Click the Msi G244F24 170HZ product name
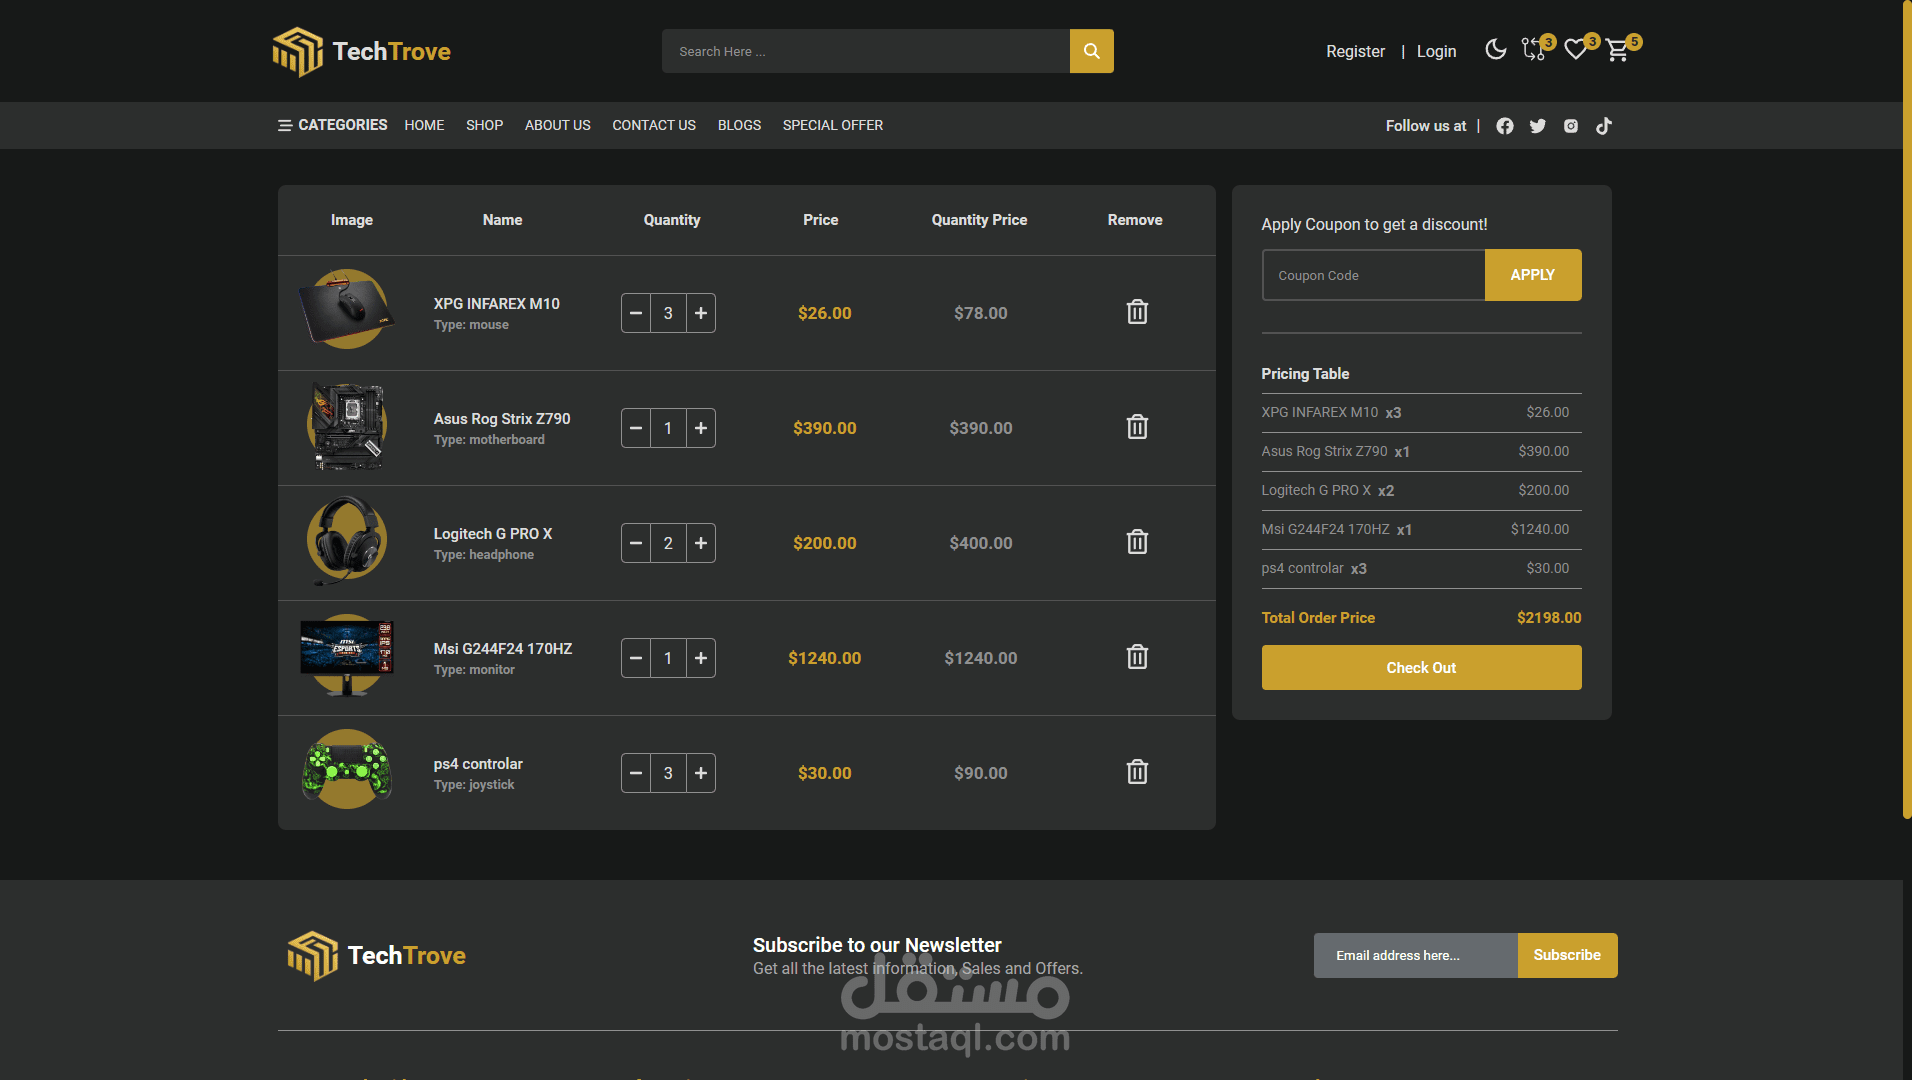Image resolution: width=1912 pixels, height=1080 pixels. pyautogui.click(x=503, y=649)
